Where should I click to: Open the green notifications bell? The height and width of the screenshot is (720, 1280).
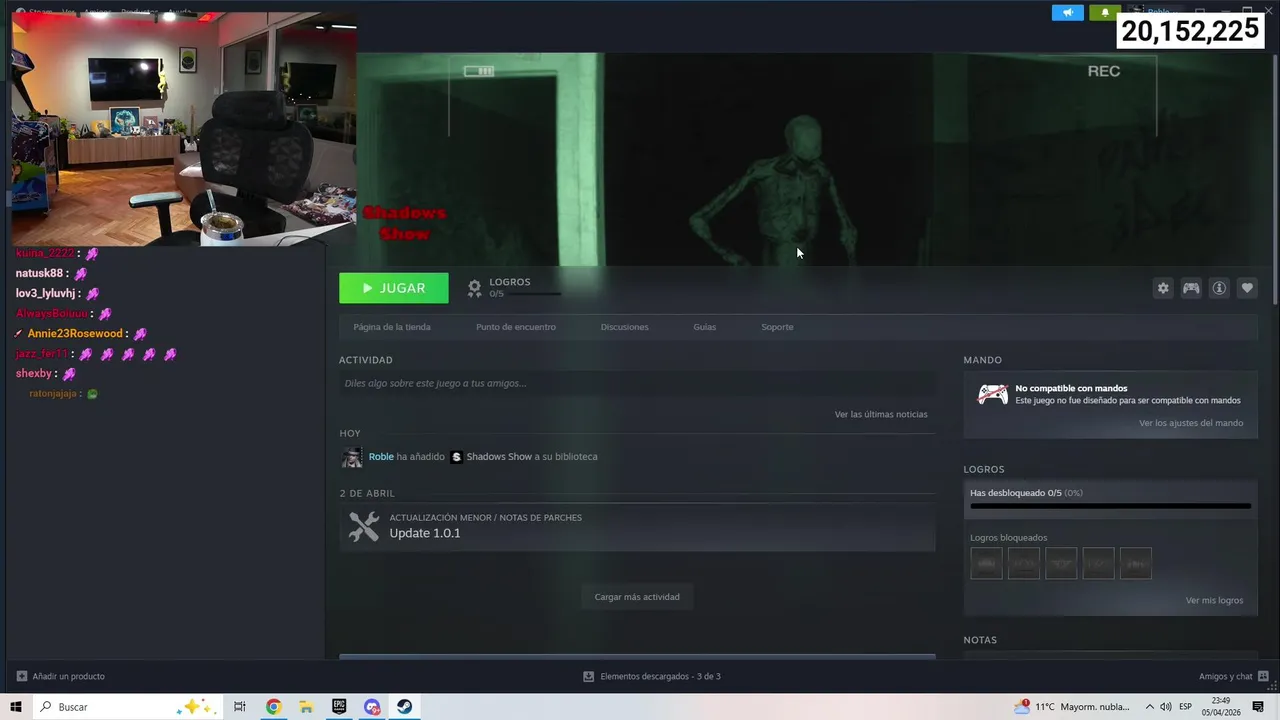[x=1105, y=13]
